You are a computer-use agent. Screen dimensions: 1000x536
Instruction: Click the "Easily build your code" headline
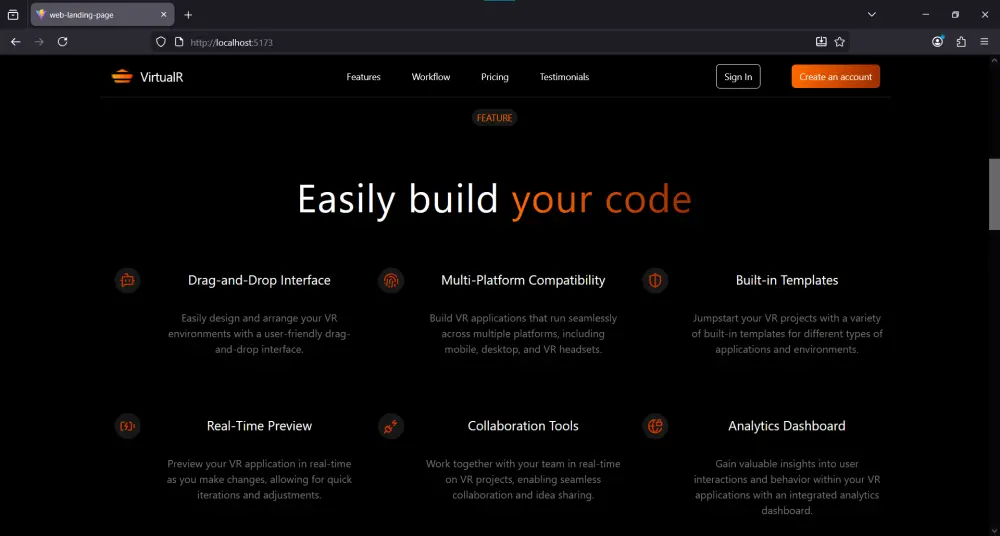pyautogui.click(x=494, y=200)
